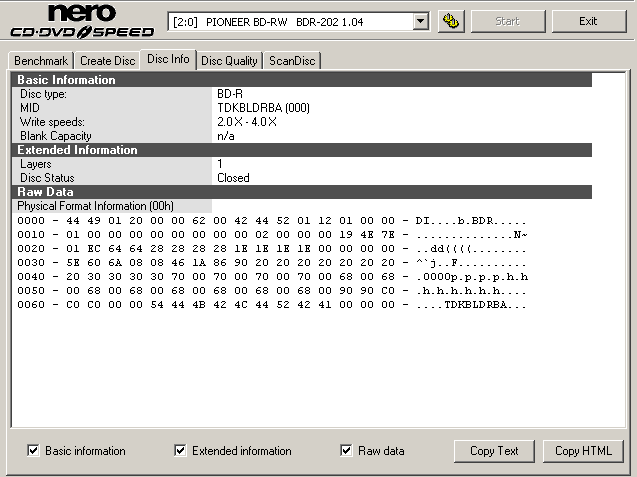Click the Nero CD-DVD Speed logo

click(82, 21)
